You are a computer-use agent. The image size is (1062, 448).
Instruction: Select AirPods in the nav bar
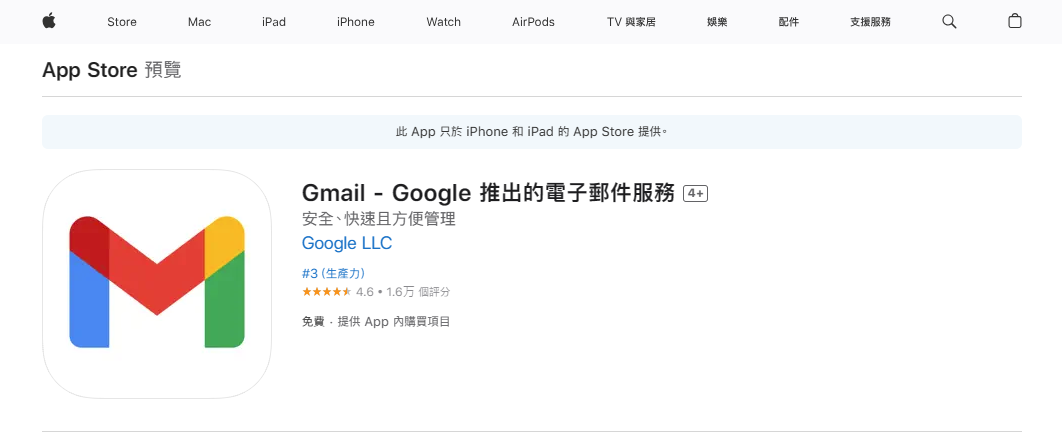[x=533, y=22]
